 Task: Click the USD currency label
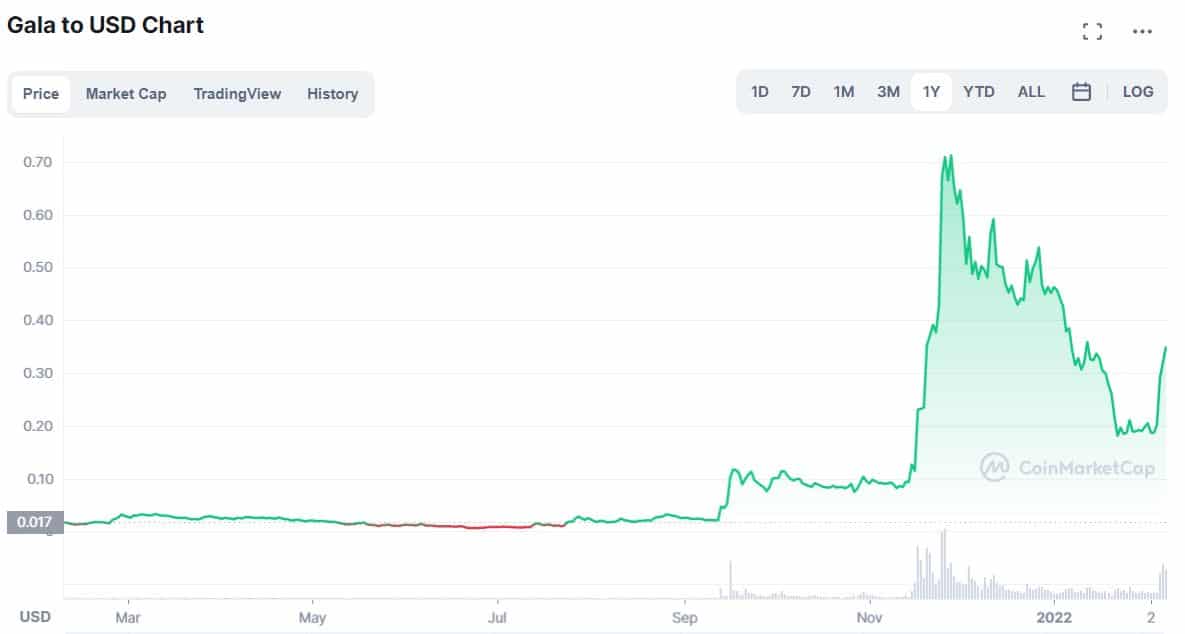(35, 617)
